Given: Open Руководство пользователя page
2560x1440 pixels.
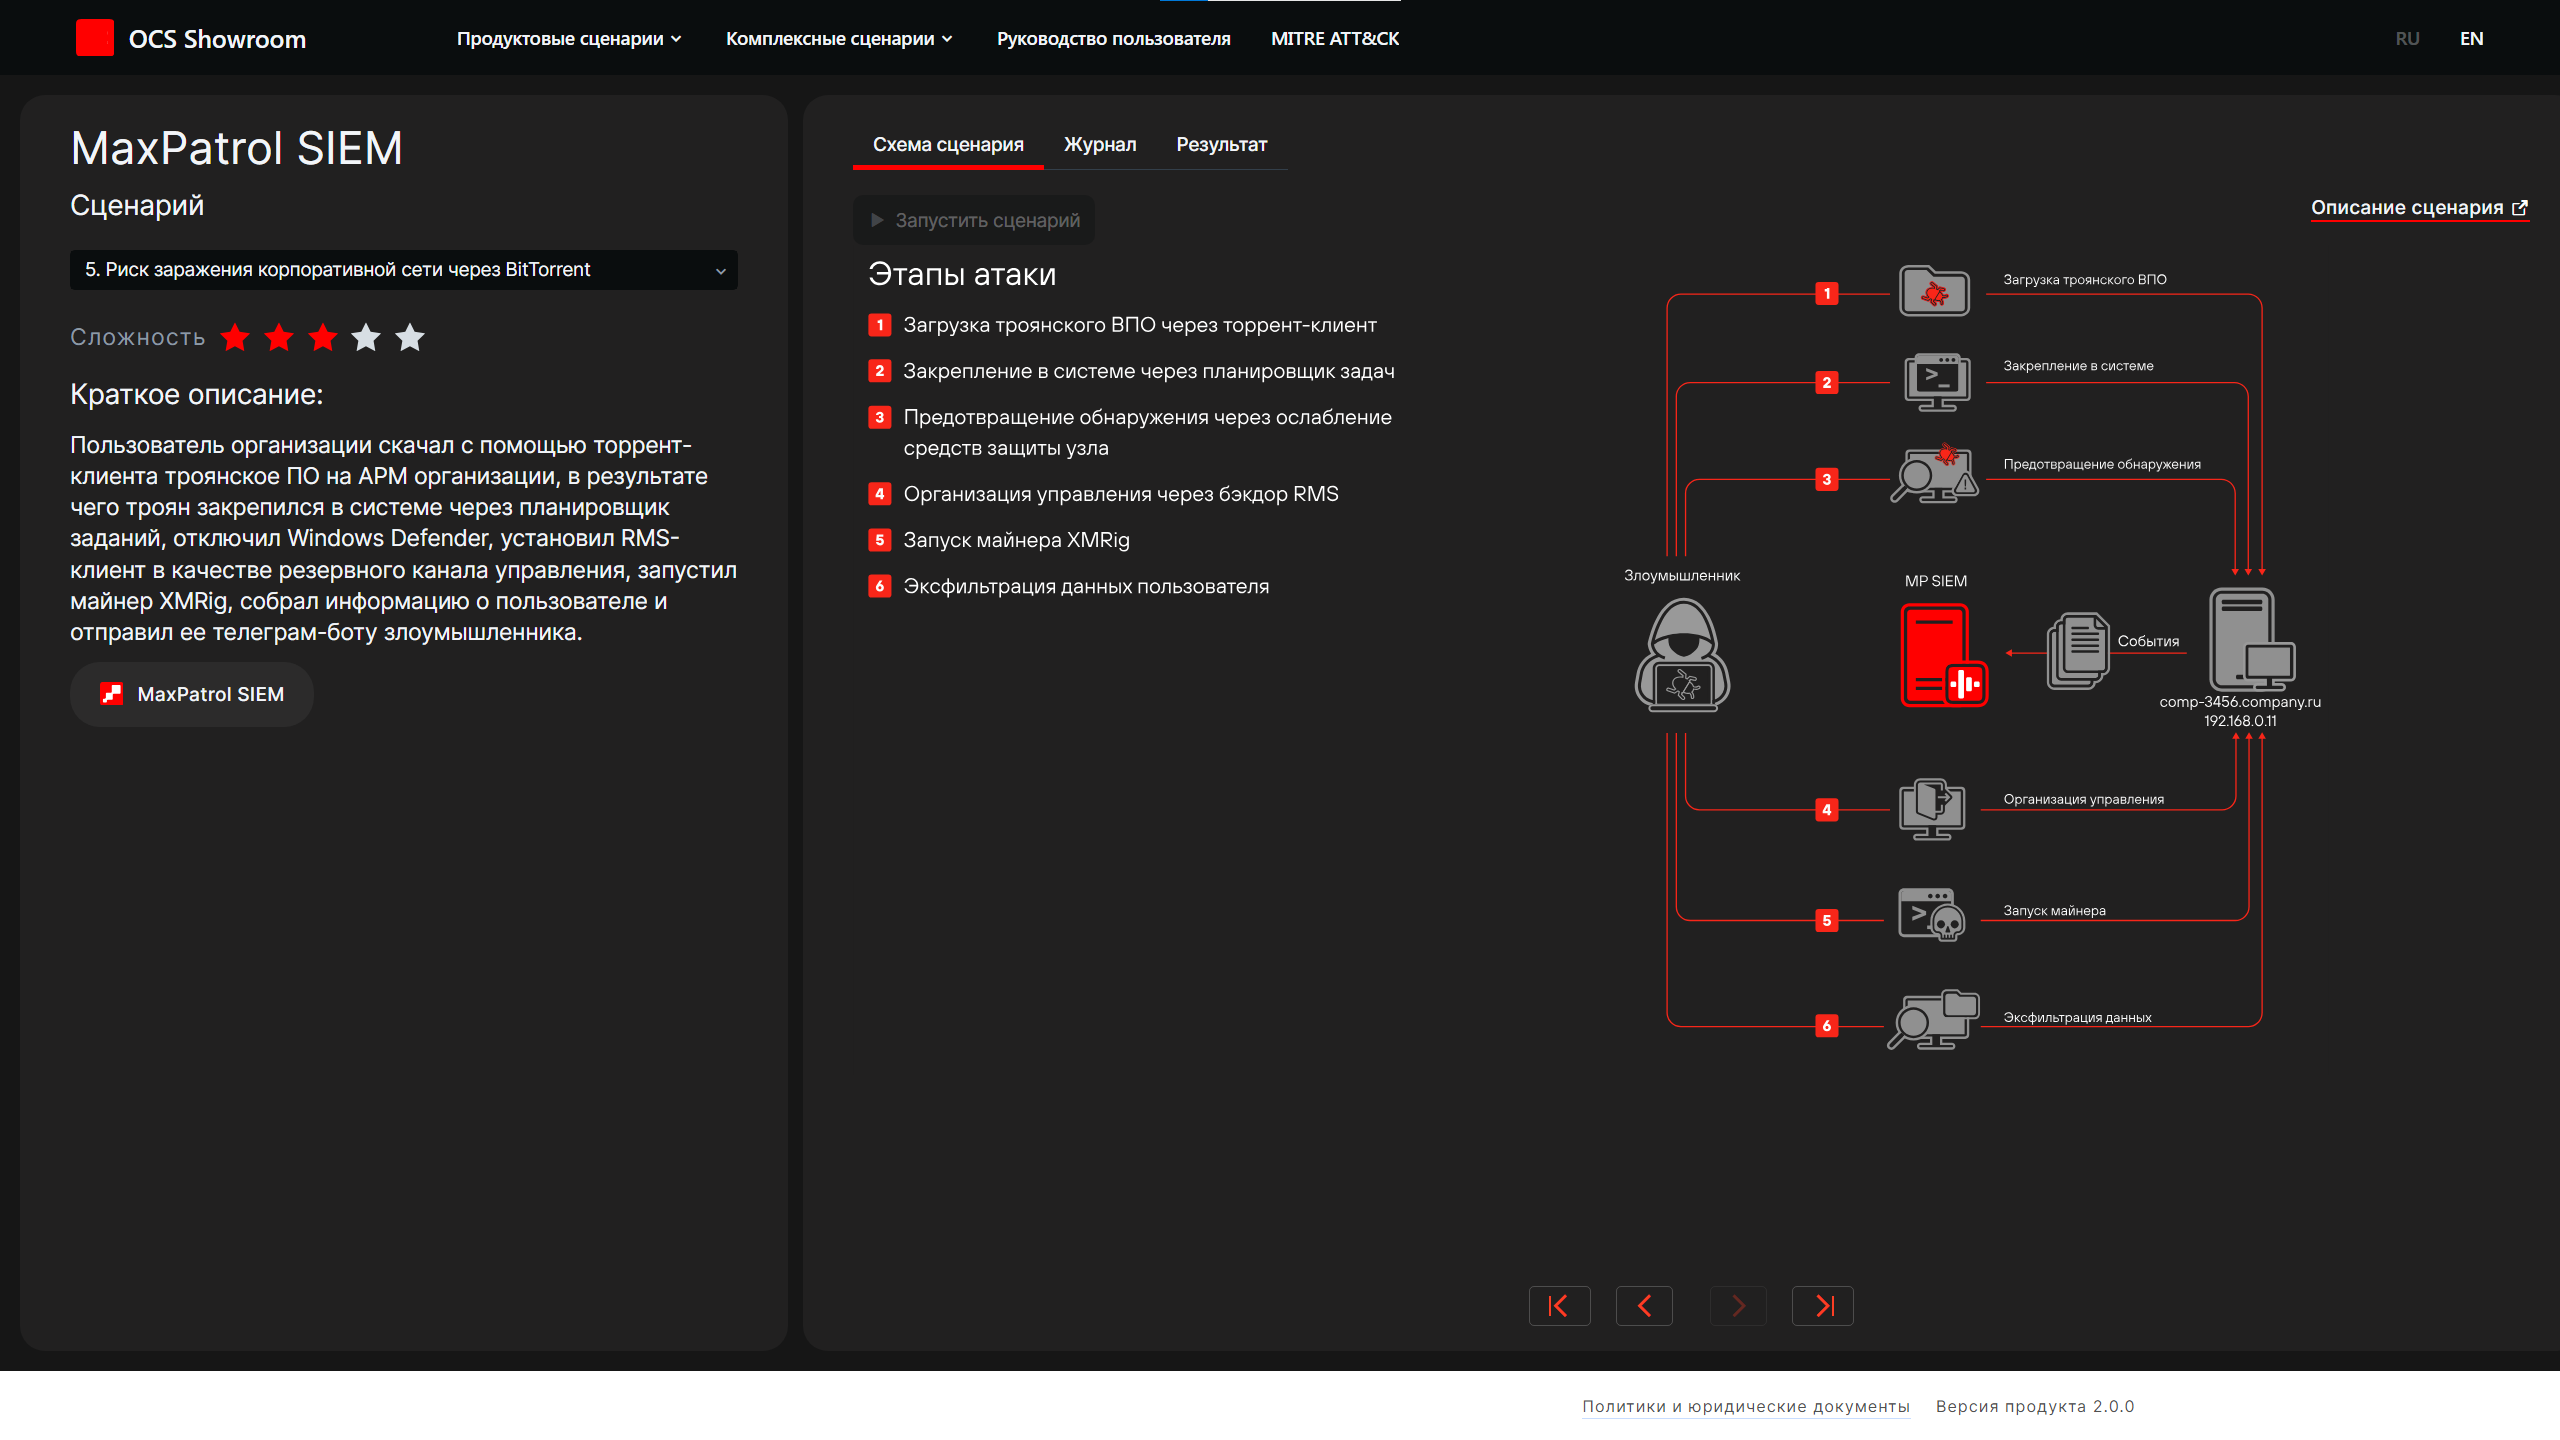Looking at the screenshot, I should click(x=1114, y=39).
